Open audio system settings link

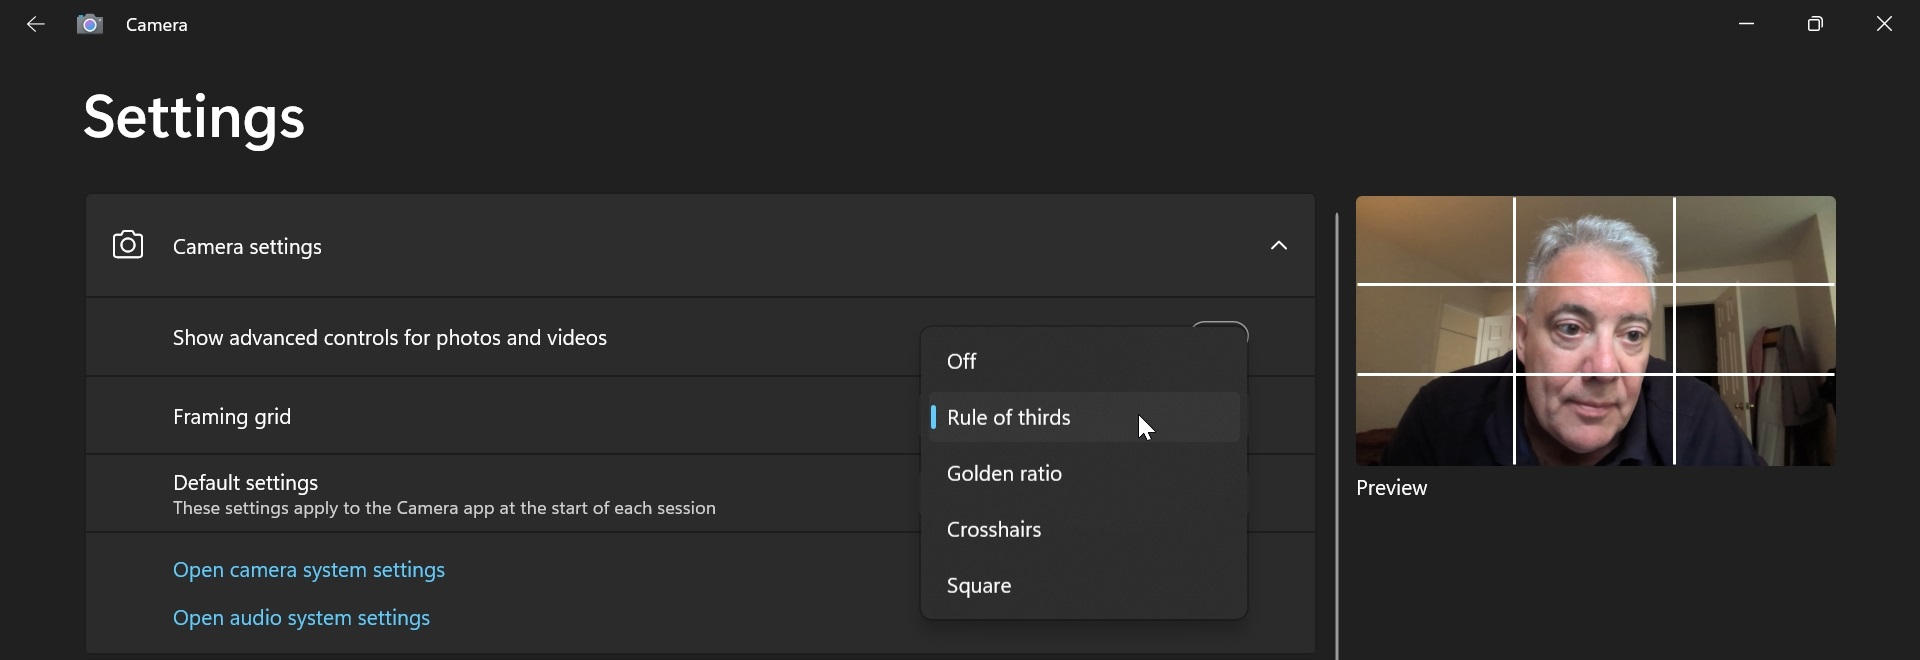[301, 618]
